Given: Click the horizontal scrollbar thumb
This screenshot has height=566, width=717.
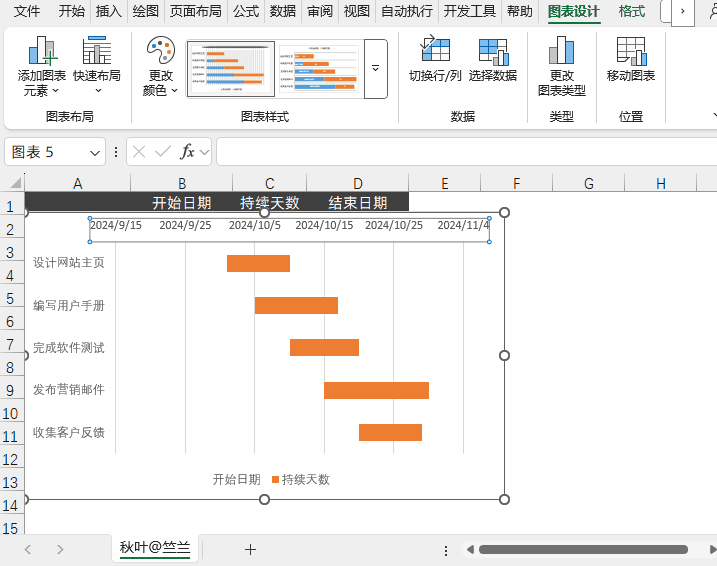Looking at the screenshot, I should click(x=583, y=549).
